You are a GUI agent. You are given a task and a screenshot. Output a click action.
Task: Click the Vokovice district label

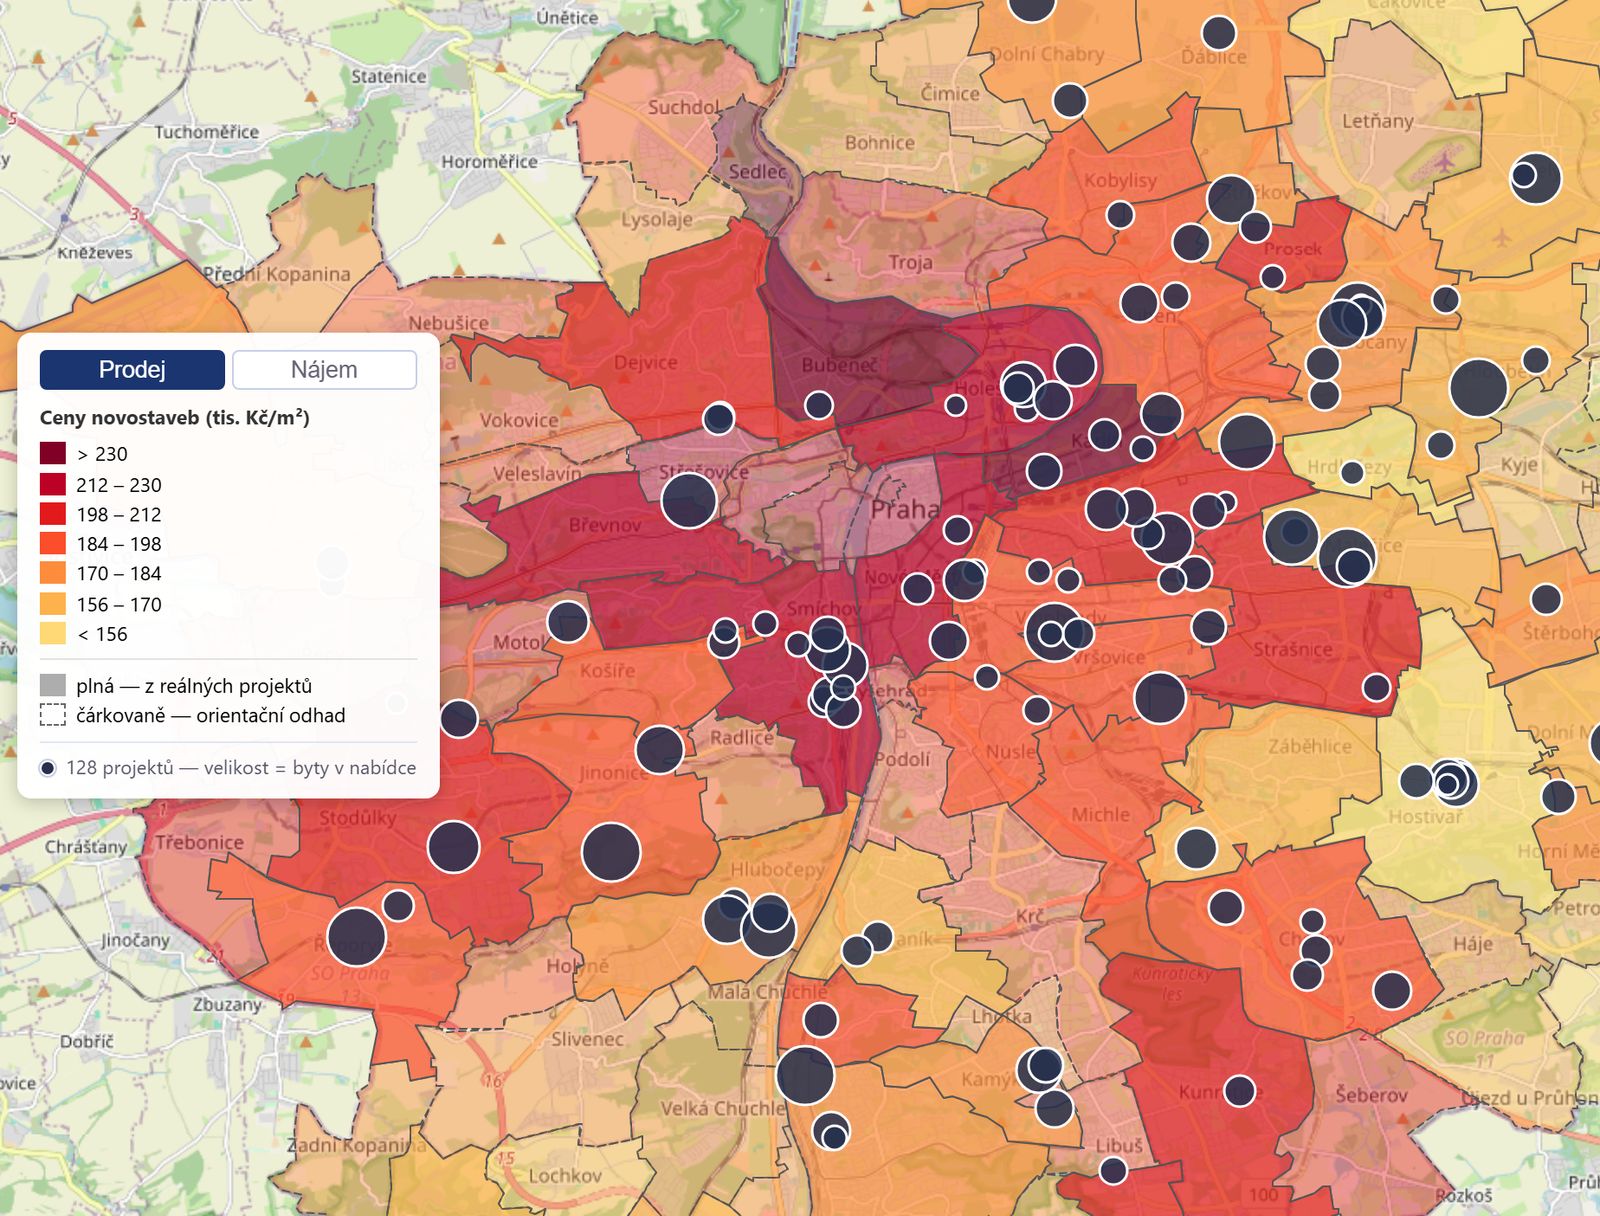coord(519,420)
